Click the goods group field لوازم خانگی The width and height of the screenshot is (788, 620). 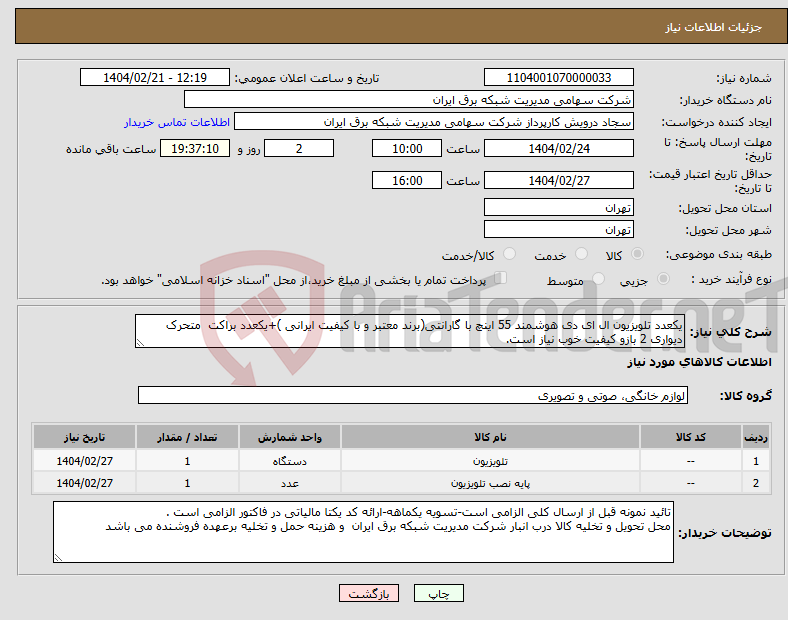pos(413,395)
